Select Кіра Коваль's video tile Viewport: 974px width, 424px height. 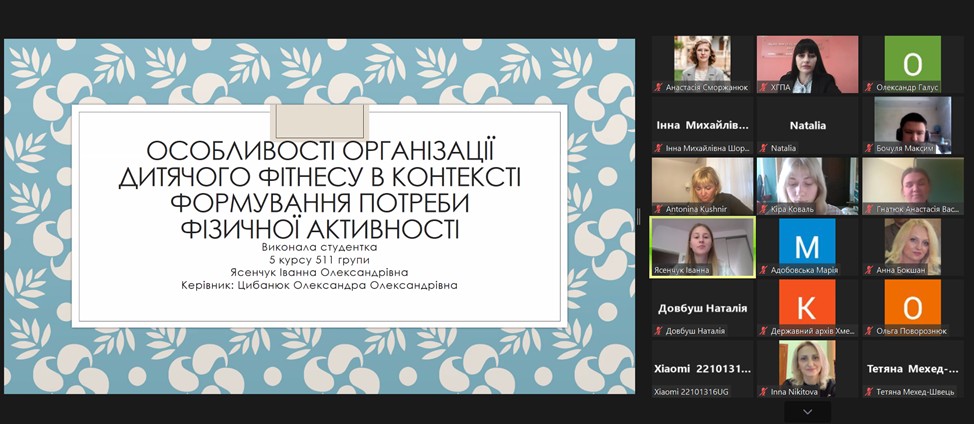807,186
